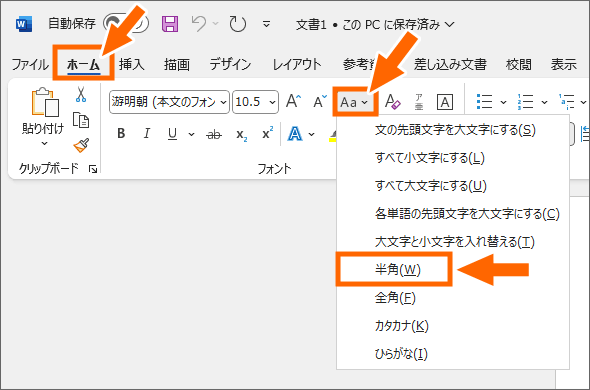Choose すべて大文字にする(U)
Screen dimensions: 590x390
[x=453, y=186]
